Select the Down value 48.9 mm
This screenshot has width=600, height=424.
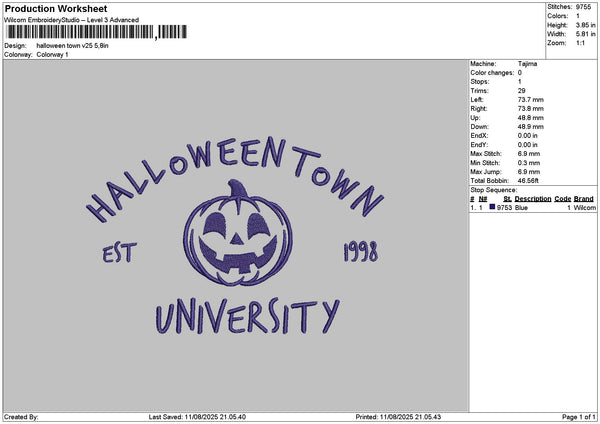click(530, 127)
